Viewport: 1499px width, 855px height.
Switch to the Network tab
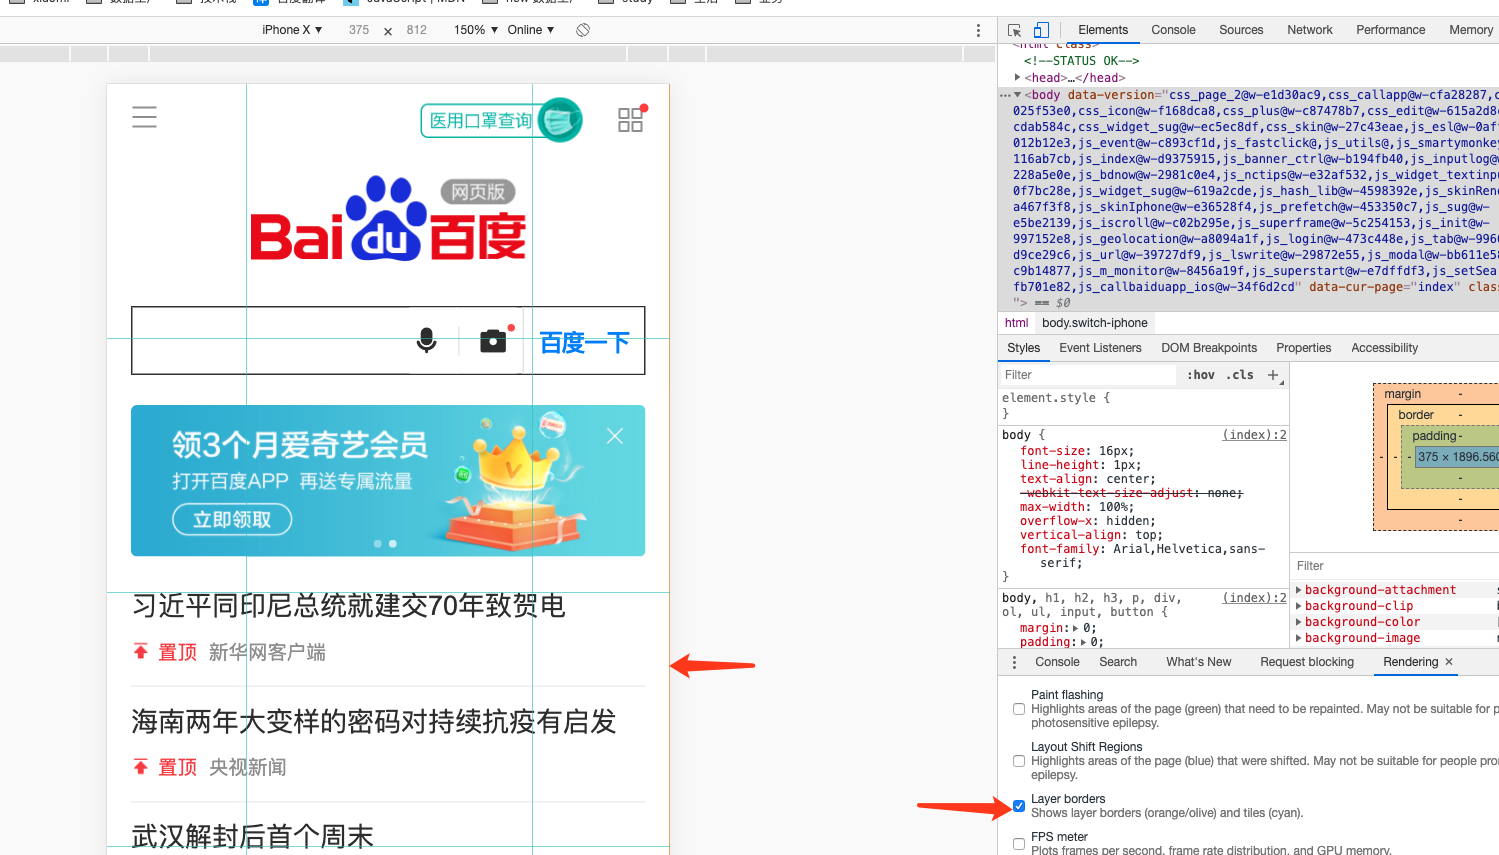click(x=1310, y=30)
